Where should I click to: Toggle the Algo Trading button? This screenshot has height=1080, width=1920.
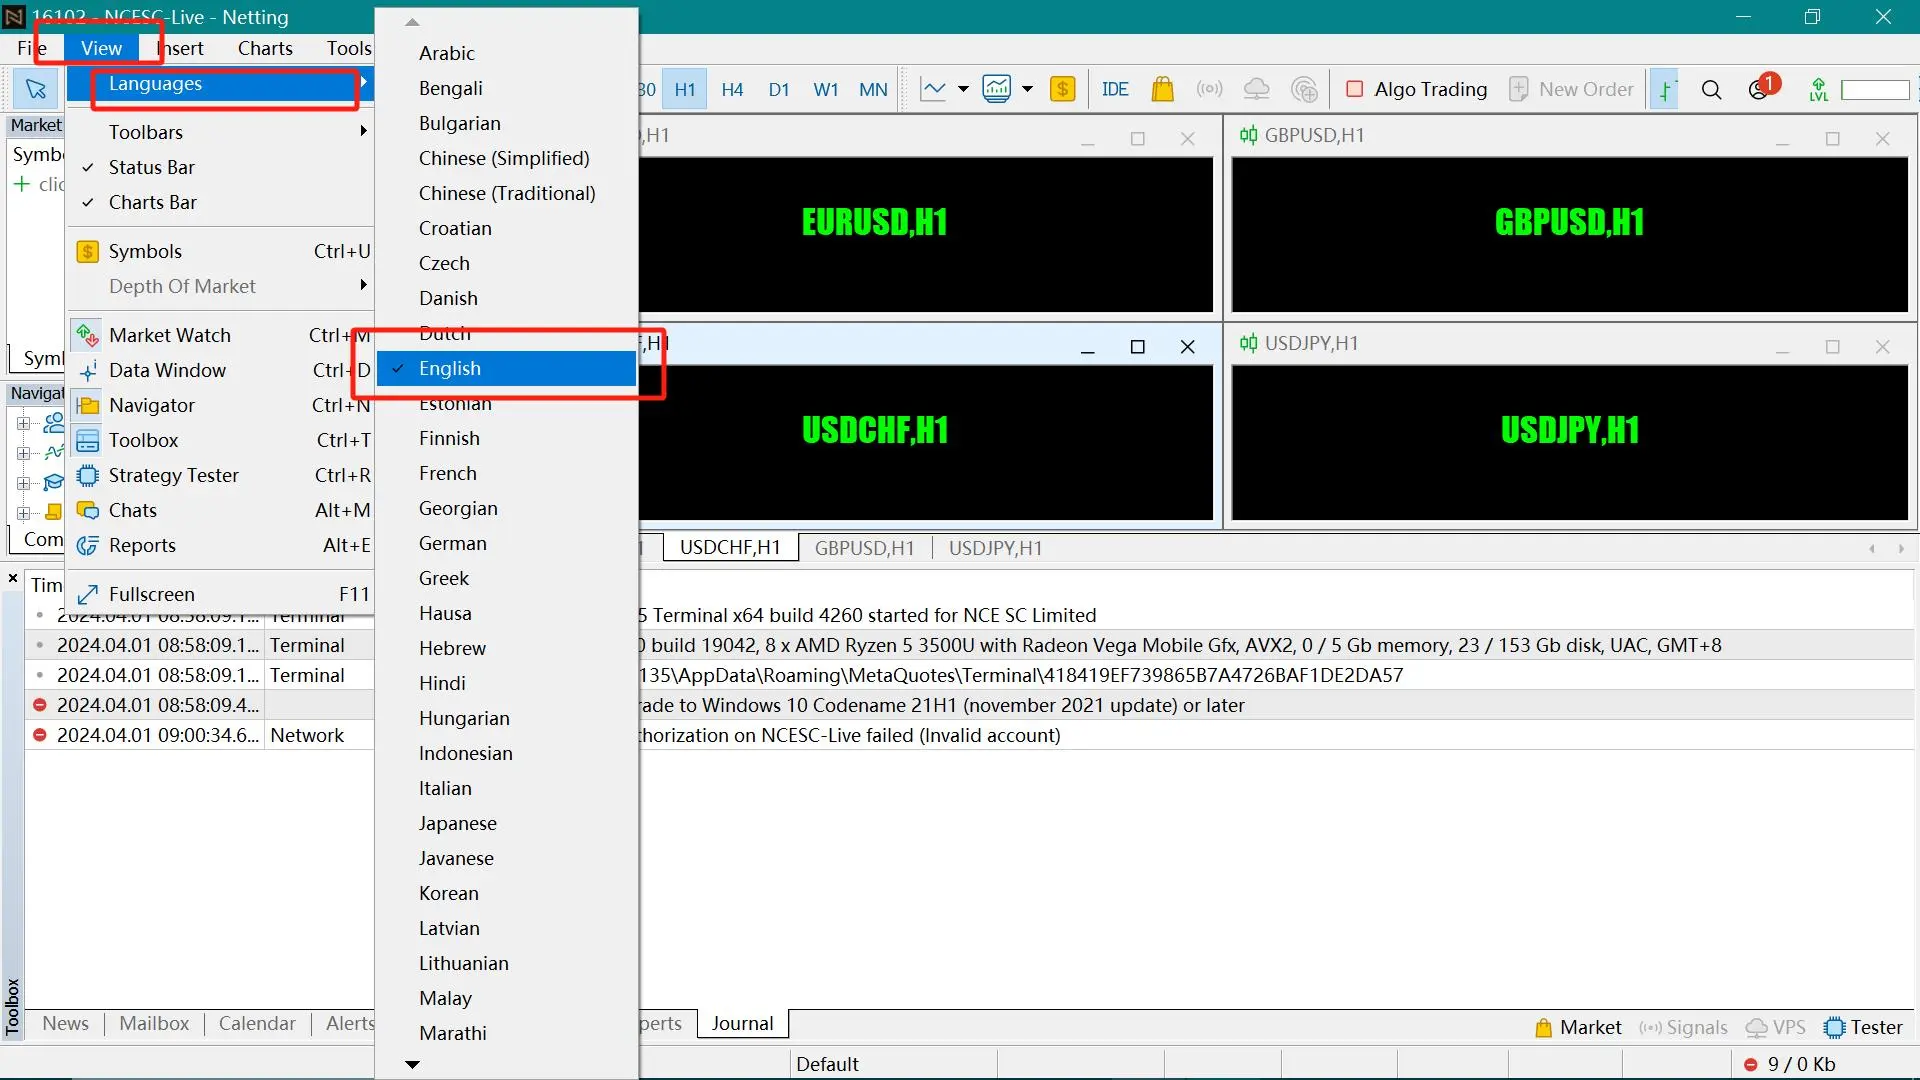click(x=1416, y=89)
